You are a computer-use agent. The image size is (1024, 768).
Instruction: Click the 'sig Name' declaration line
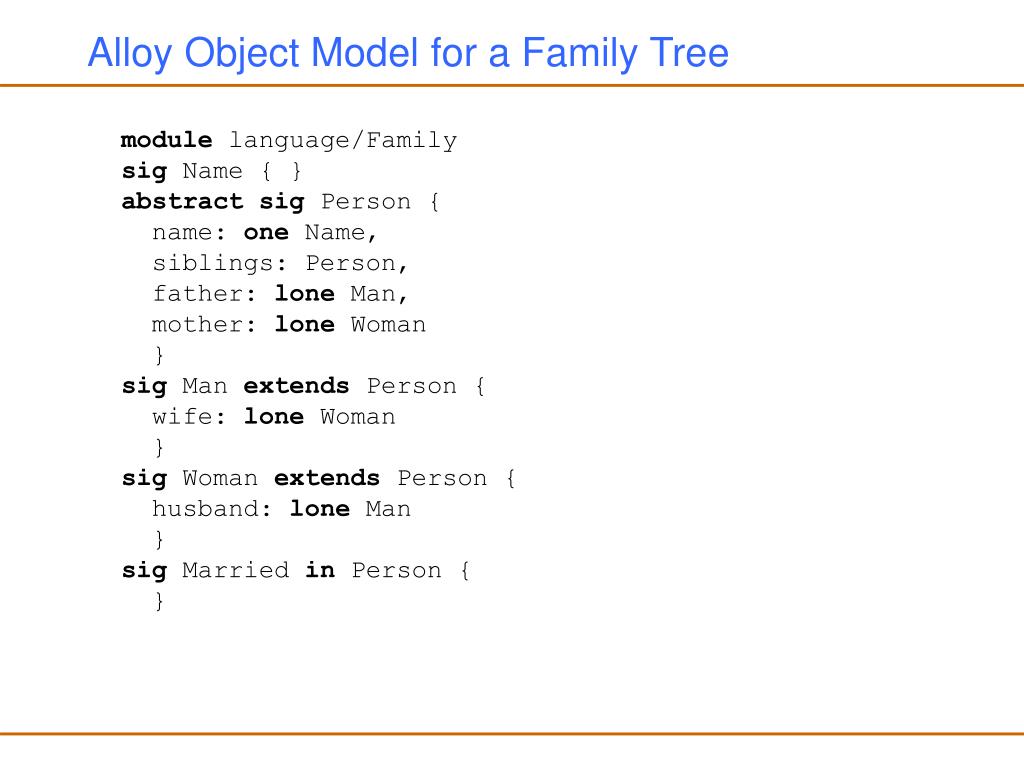212,171
